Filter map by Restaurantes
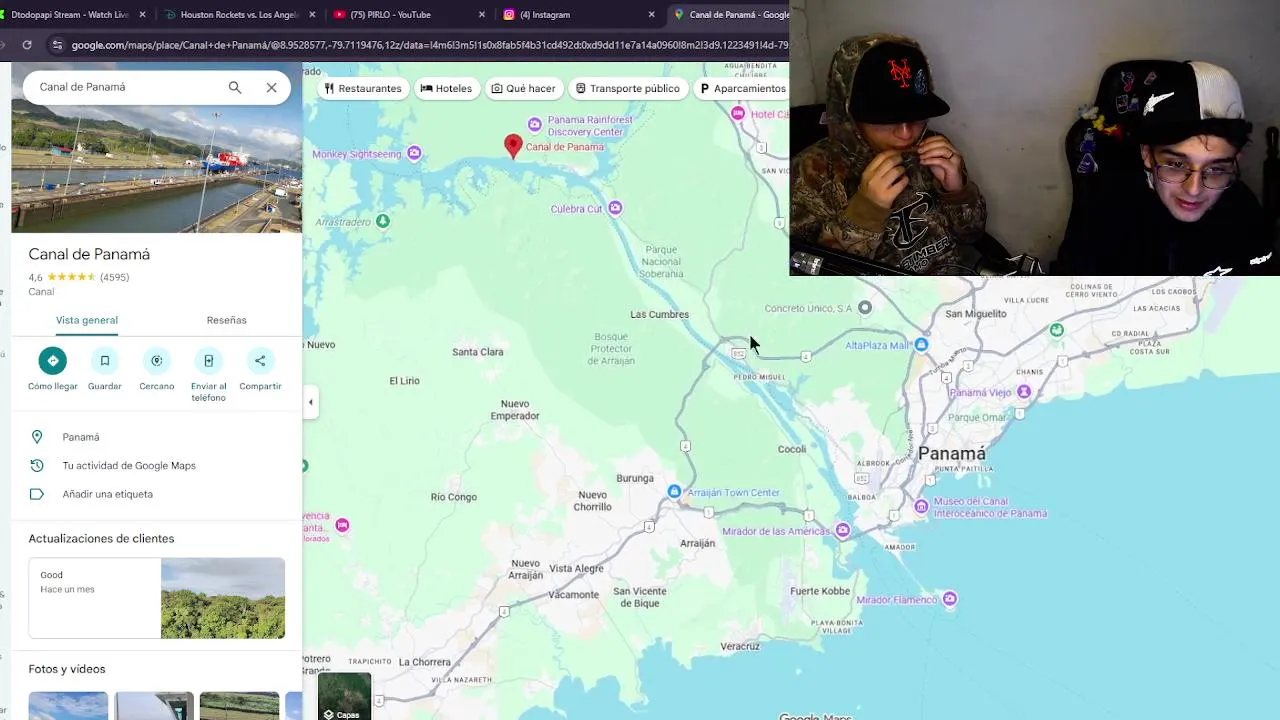 click(x=362, y=88)
